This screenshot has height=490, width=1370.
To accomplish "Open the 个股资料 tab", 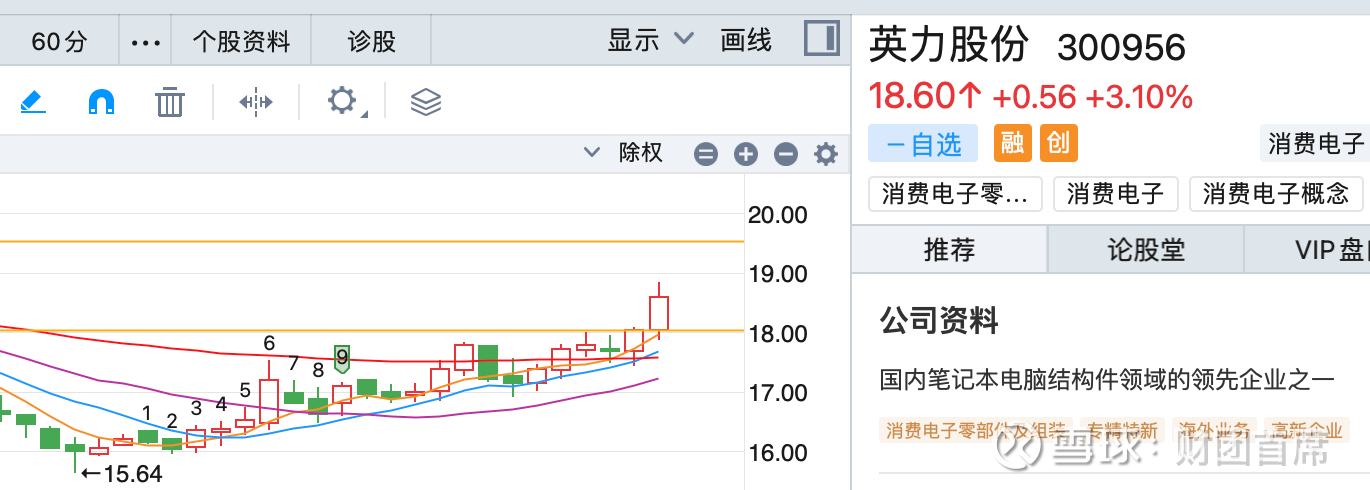I will 241,42.
